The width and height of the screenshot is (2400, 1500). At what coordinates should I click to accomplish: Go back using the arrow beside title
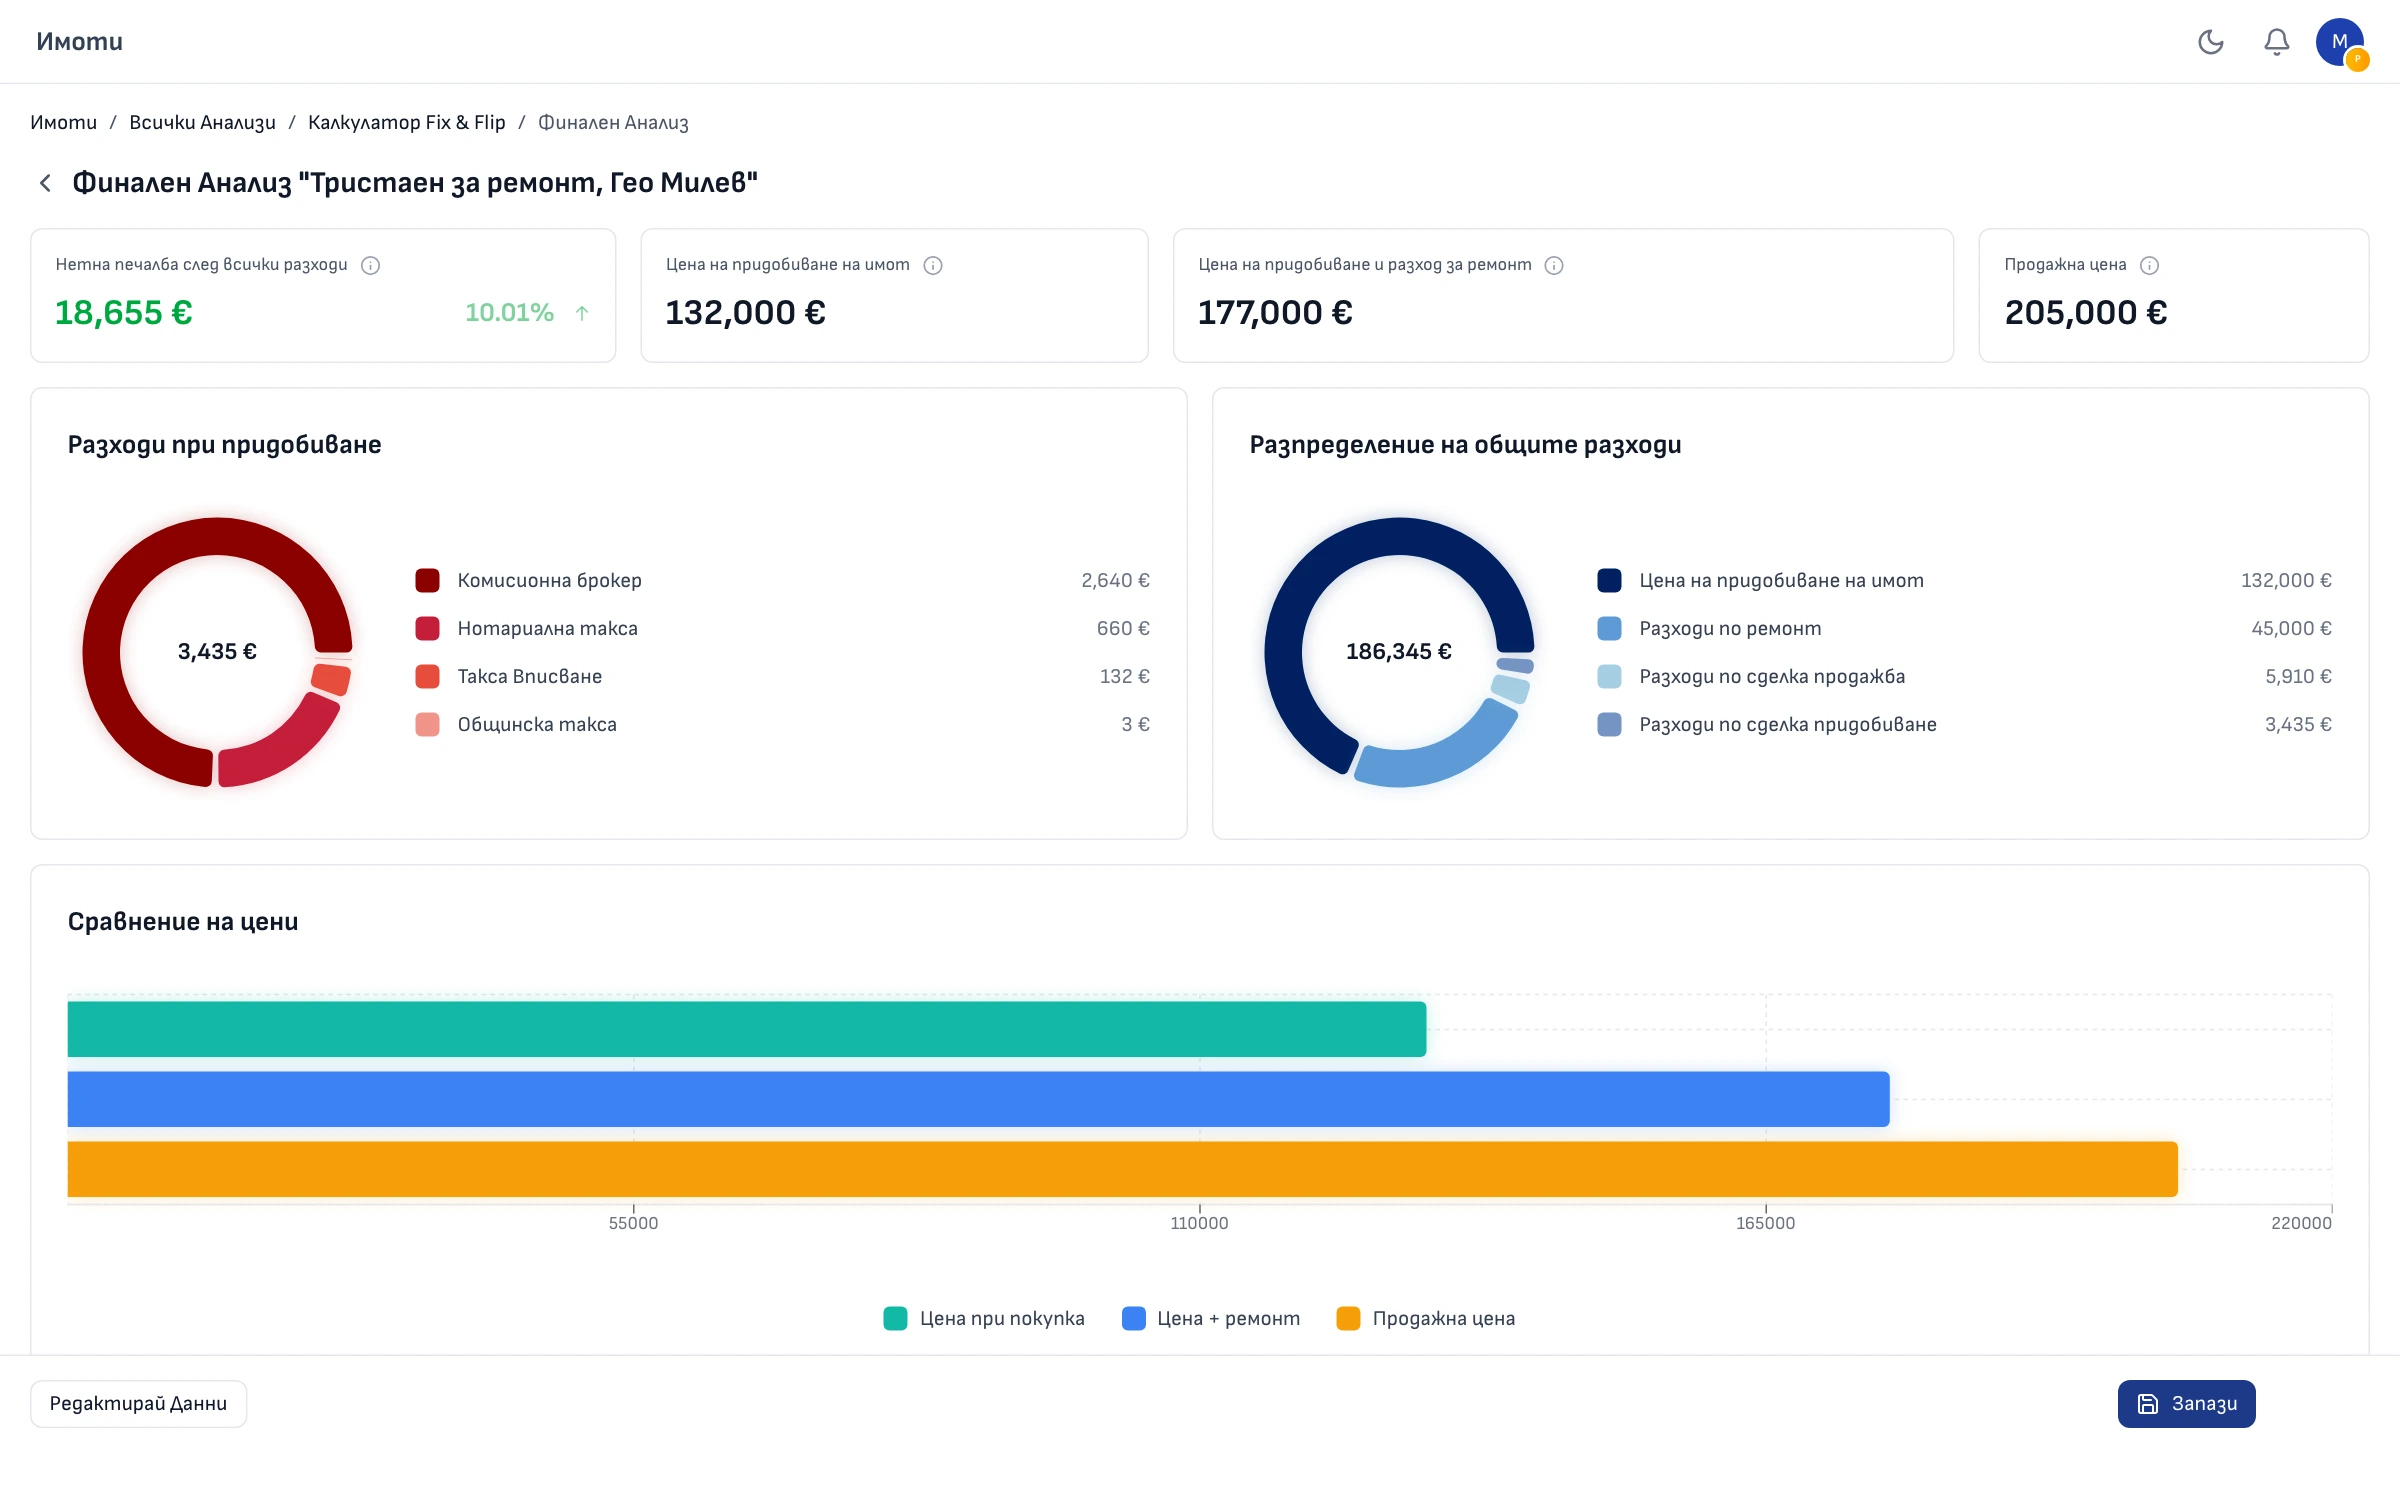45,183
